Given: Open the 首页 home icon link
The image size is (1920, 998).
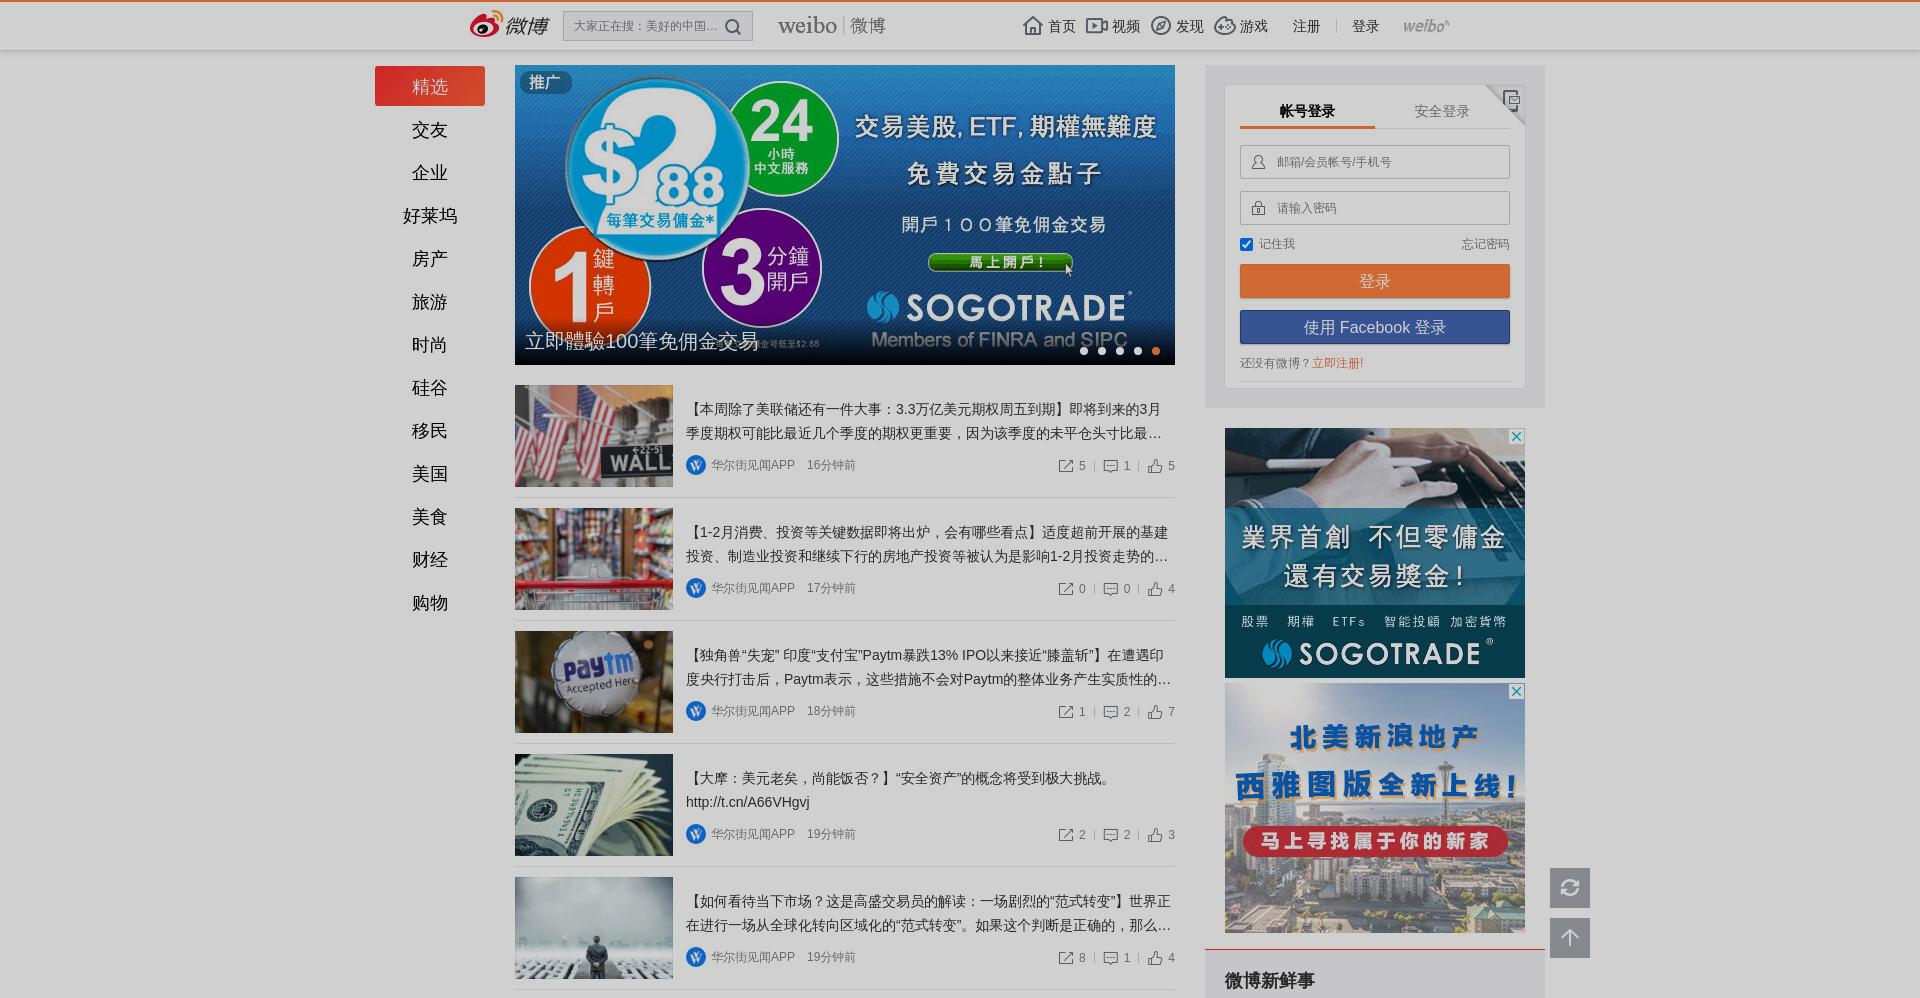Looking at the screenshot, I should pyautogui.click(x=1033, y=26).
